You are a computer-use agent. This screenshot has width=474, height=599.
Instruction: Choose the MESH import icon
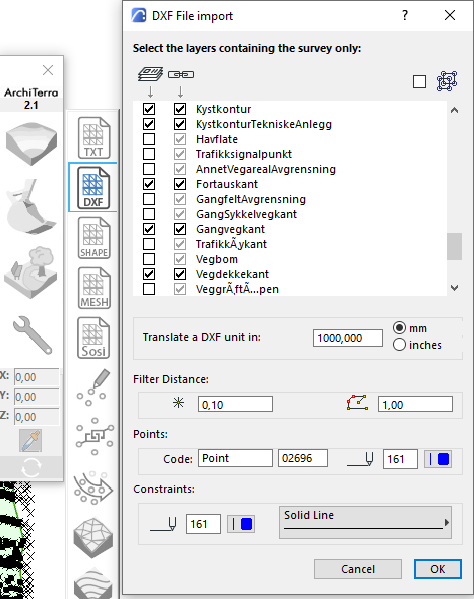click(x=94, y=288)
